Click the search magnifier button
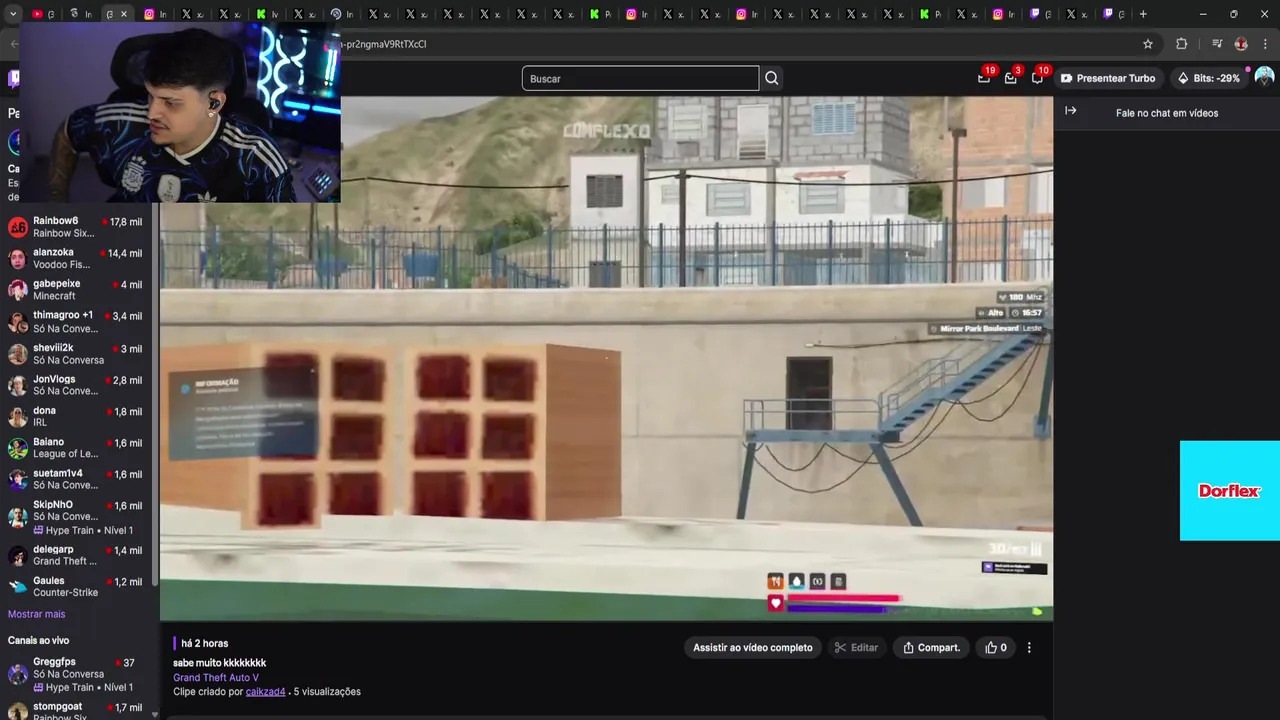 point(772,78)
